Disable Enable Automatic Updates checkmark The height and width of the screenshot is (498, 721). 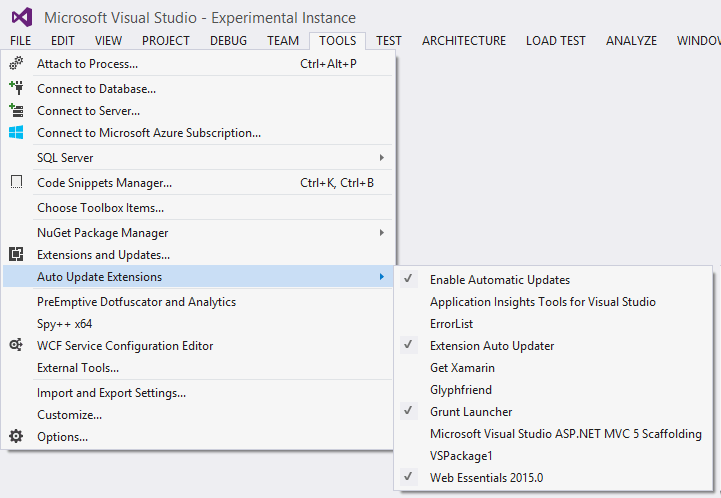pos(409,279)
